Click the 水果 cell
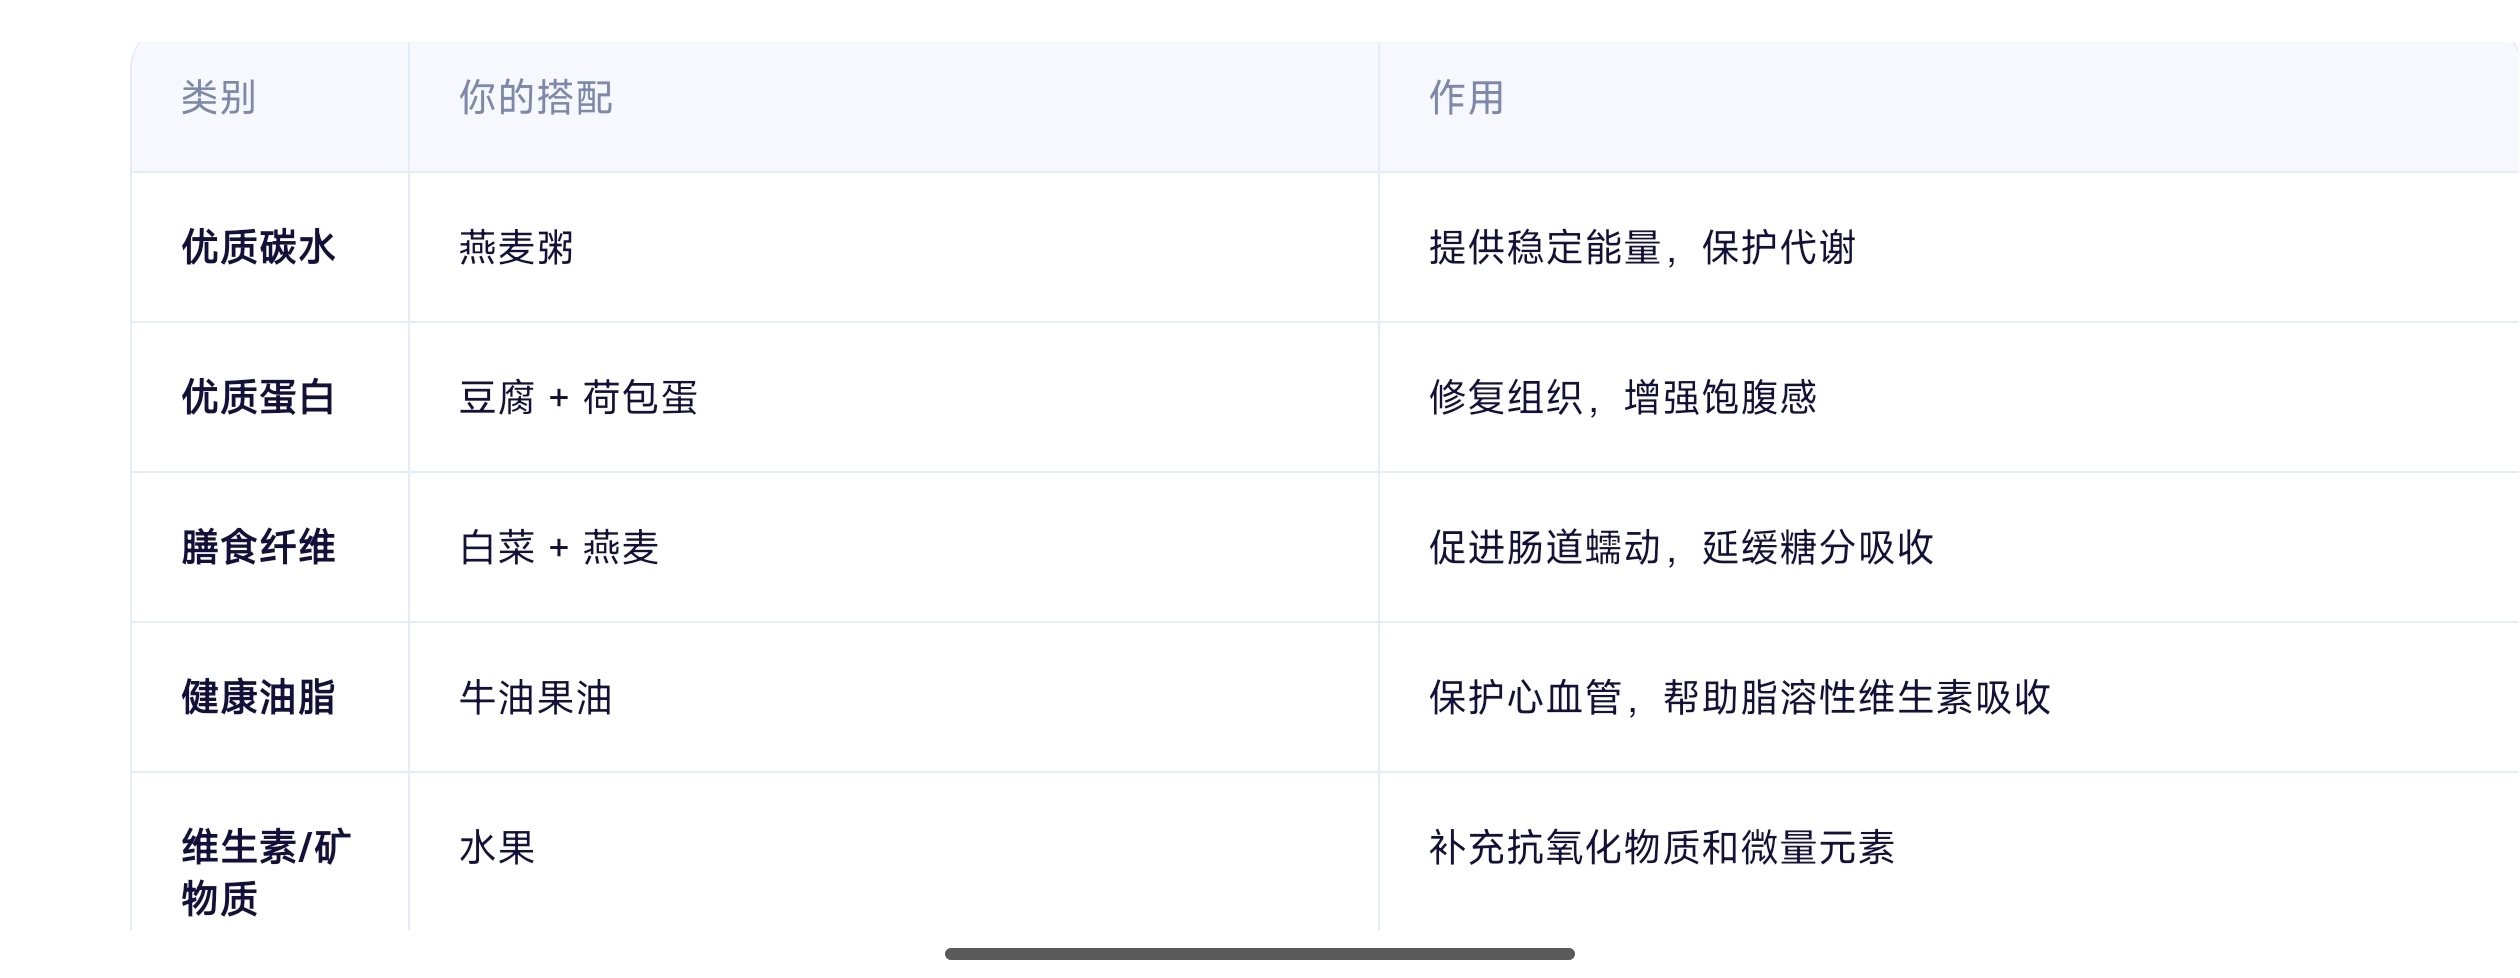 click(x=497, y=847)
